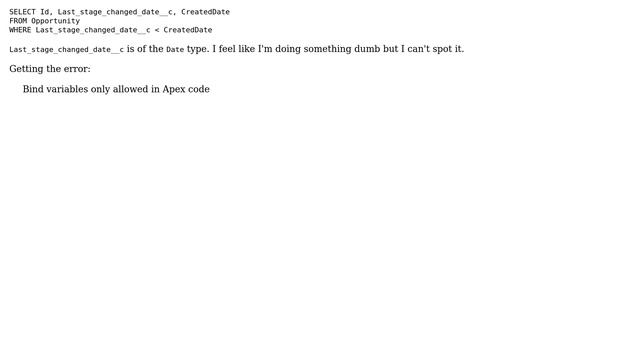Click the FROM keyword
The width and height of the screenshot is (640, 360).
[18, 21]
